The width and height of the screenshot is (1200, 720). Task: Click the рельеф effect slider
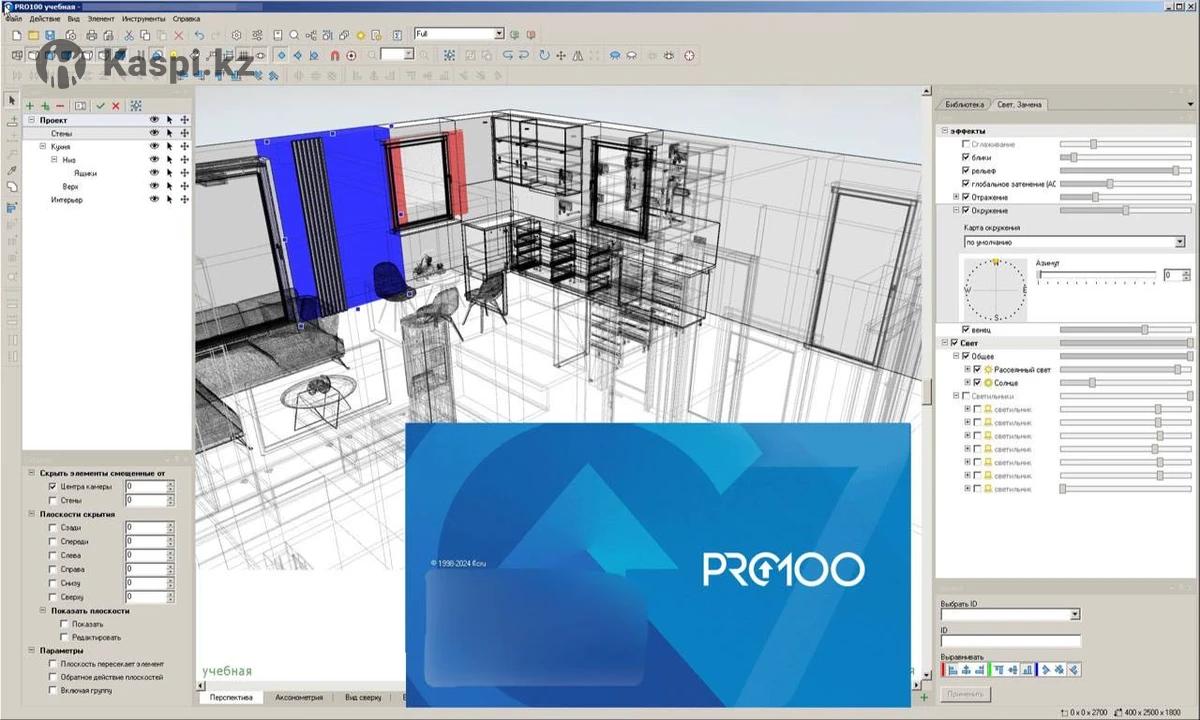[x=1125, y=171]
